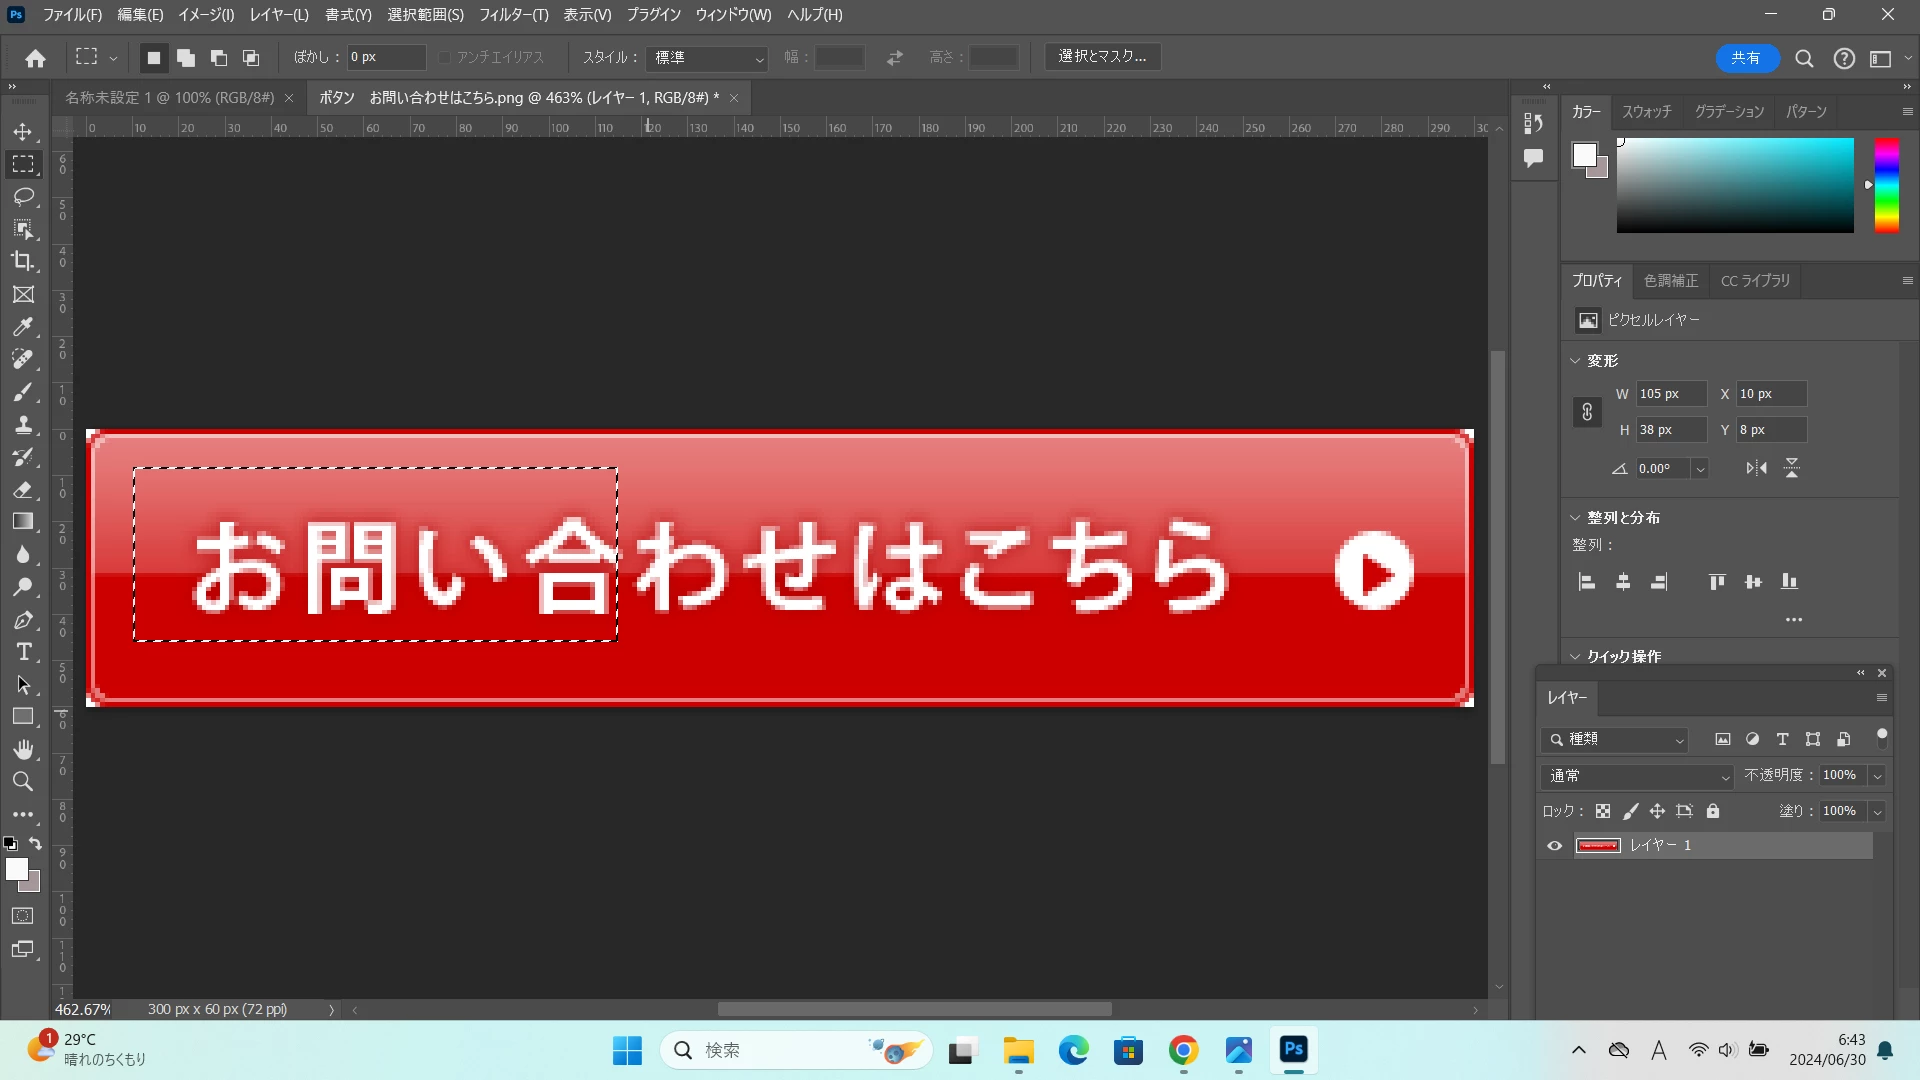Select the Hand tool

click(23, 749)
